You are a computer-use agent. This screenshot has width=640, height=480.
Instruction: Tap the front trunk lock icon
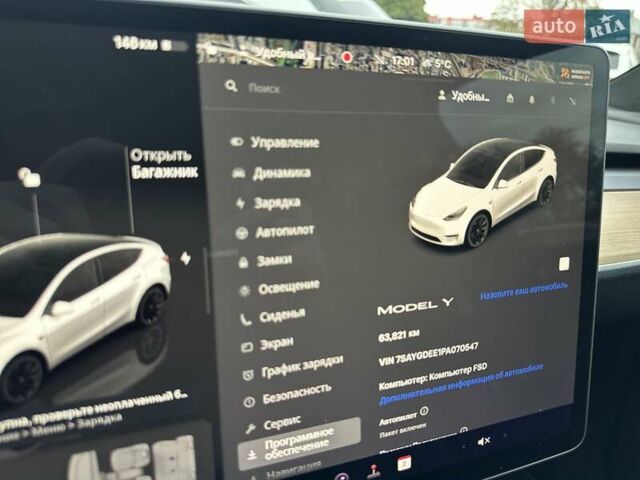pos(29,179)
